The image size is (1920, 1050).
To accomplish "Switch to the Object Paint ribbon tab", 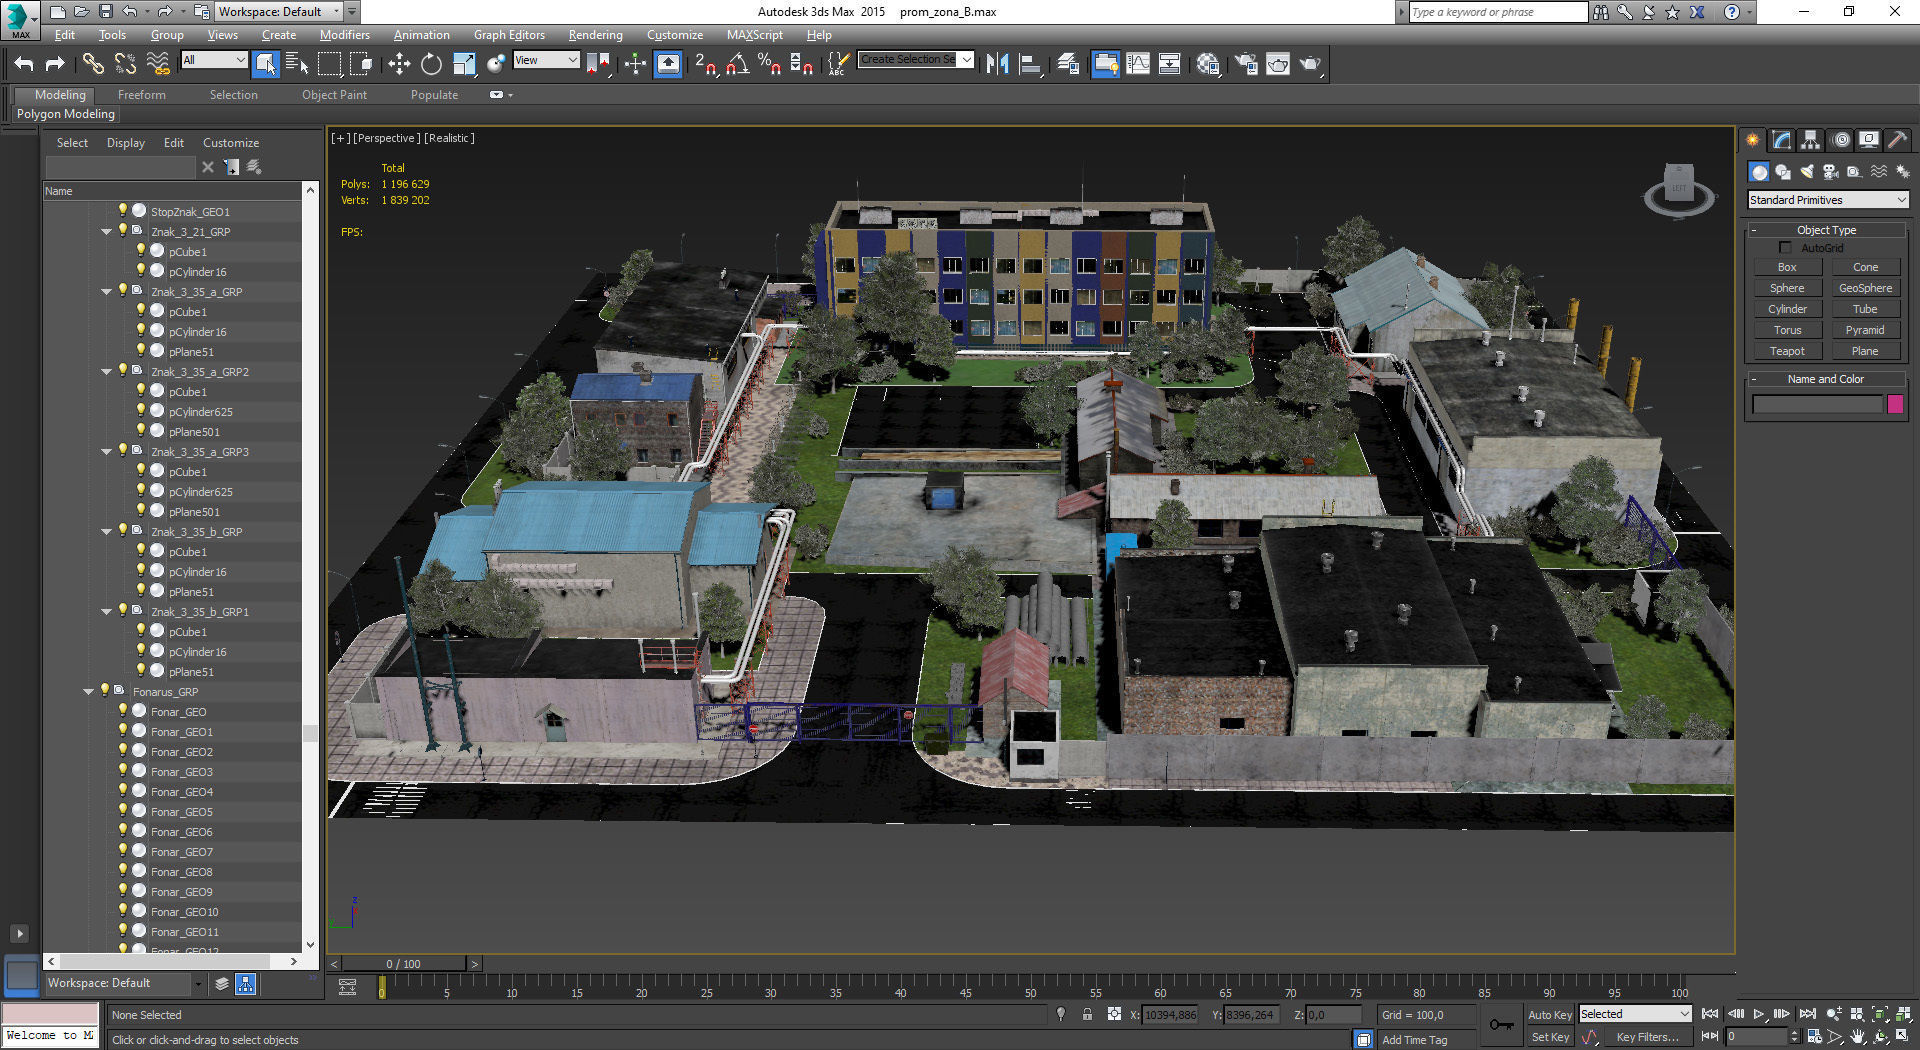I will pyautogui.click(x=334, y=95).
